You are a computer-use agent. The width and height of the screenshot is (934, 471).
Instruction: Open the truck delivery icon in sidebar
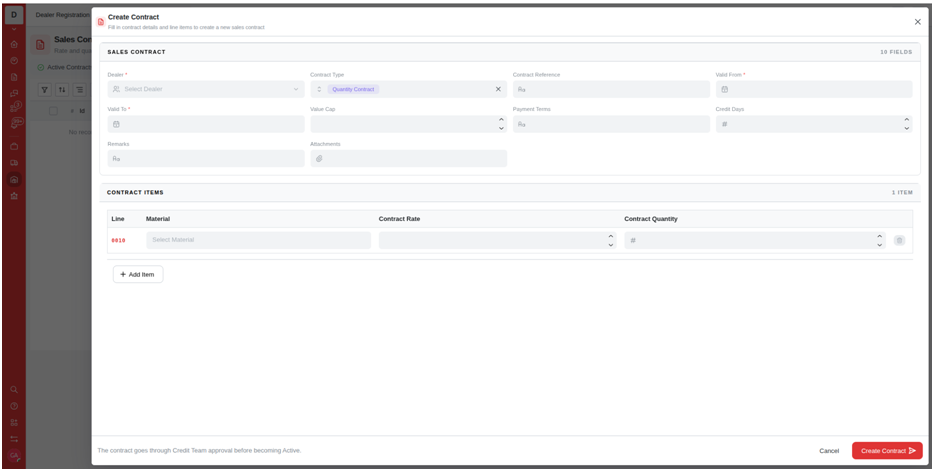14,163
